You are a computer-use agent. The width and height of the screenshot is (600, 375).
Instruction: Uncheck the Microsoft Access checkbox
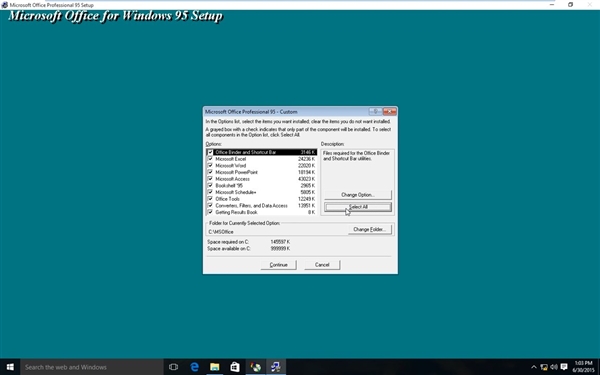210,179
